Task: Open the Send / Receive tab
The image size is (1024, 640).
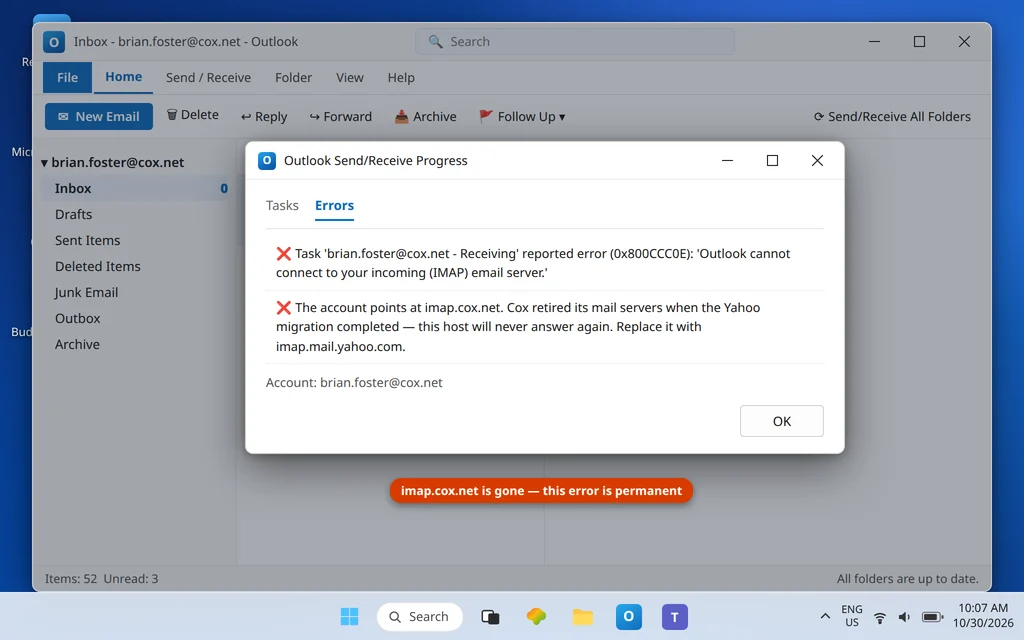Action: [x=208, y=78]
